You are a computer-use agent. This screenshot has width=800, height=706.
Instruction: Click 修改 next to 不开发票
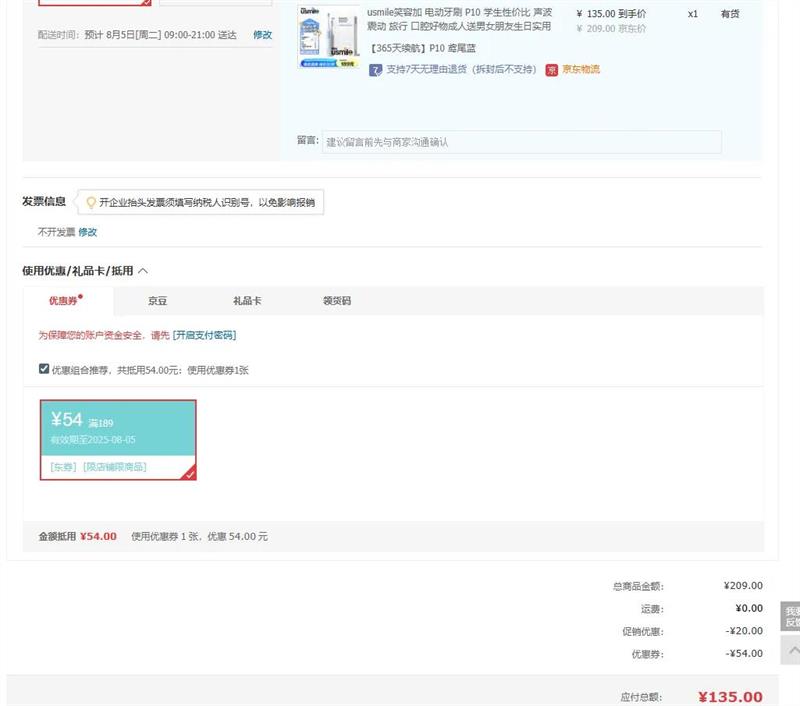[x=88, y=232]
